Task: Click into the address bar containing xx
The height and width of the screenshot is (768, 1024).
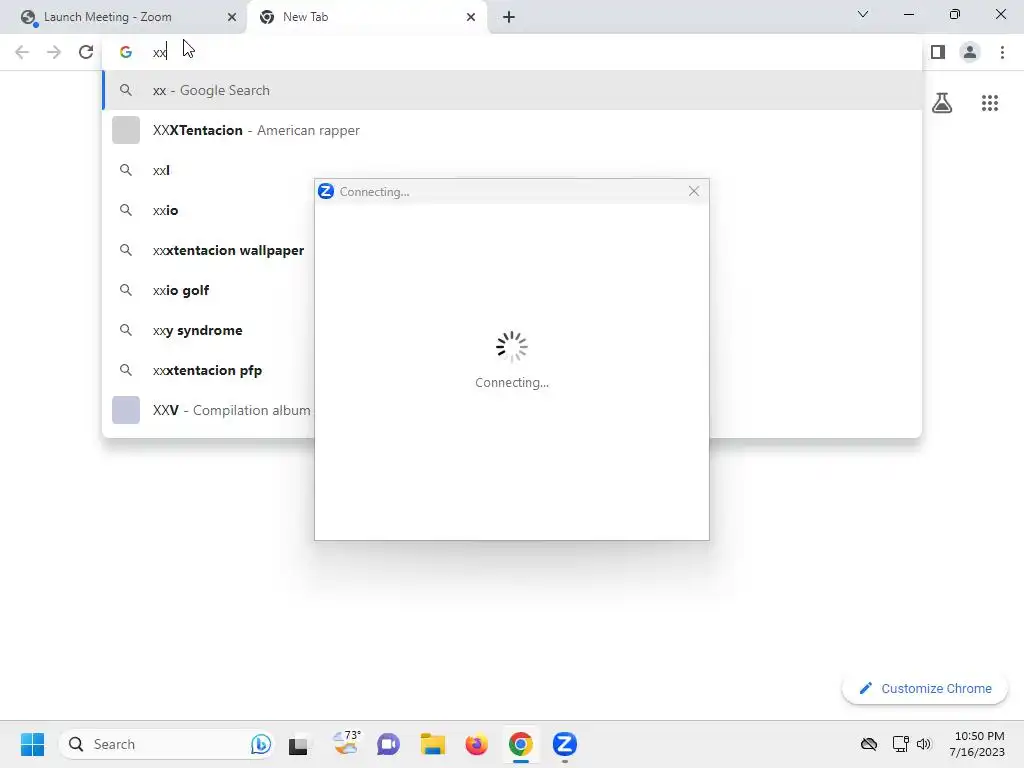Action: [513, 52]
